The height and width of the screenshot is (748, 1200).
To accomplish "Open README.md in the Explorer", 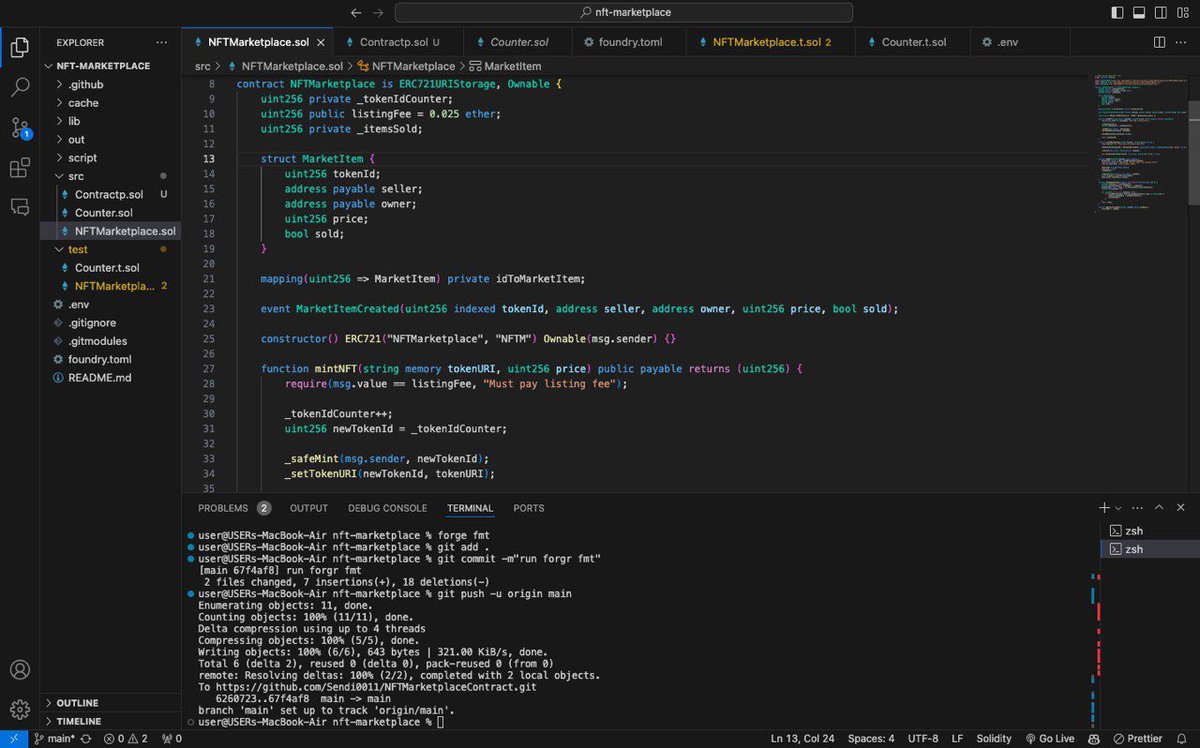I will click(99, 377).
